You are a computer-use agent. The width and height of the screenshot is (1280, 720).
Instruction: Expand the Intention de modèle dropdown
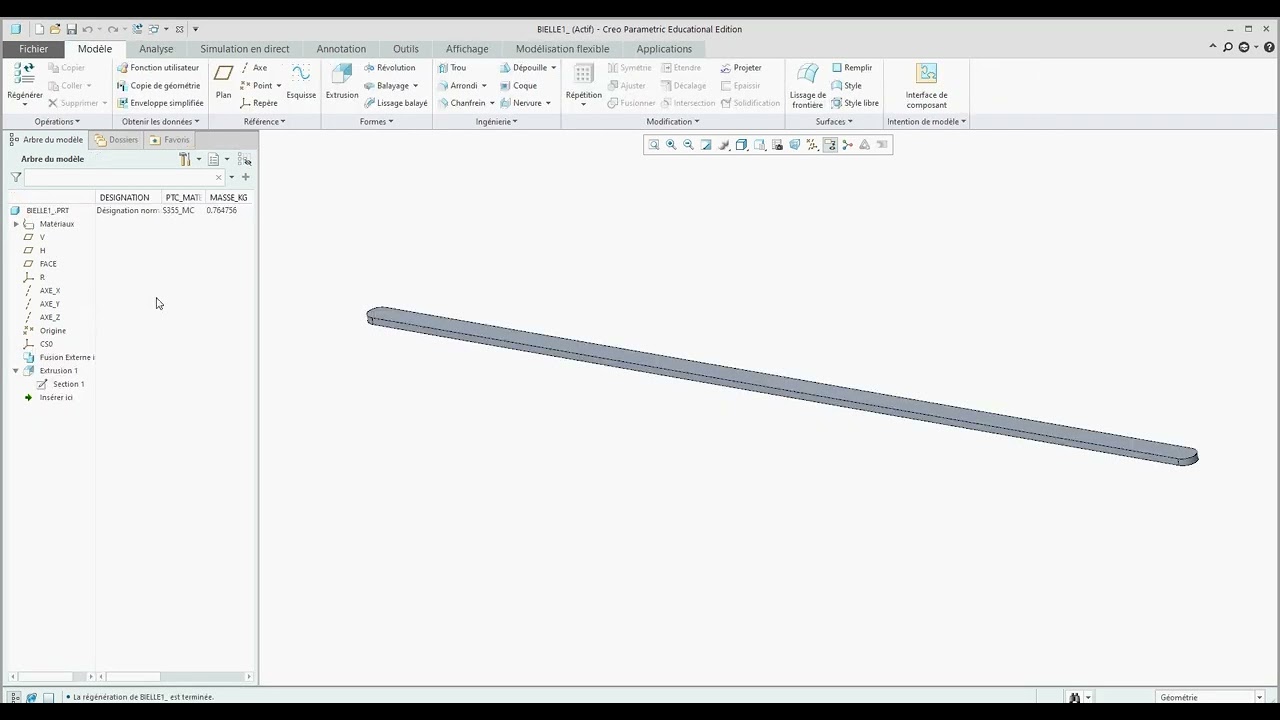tap(926, 122)
